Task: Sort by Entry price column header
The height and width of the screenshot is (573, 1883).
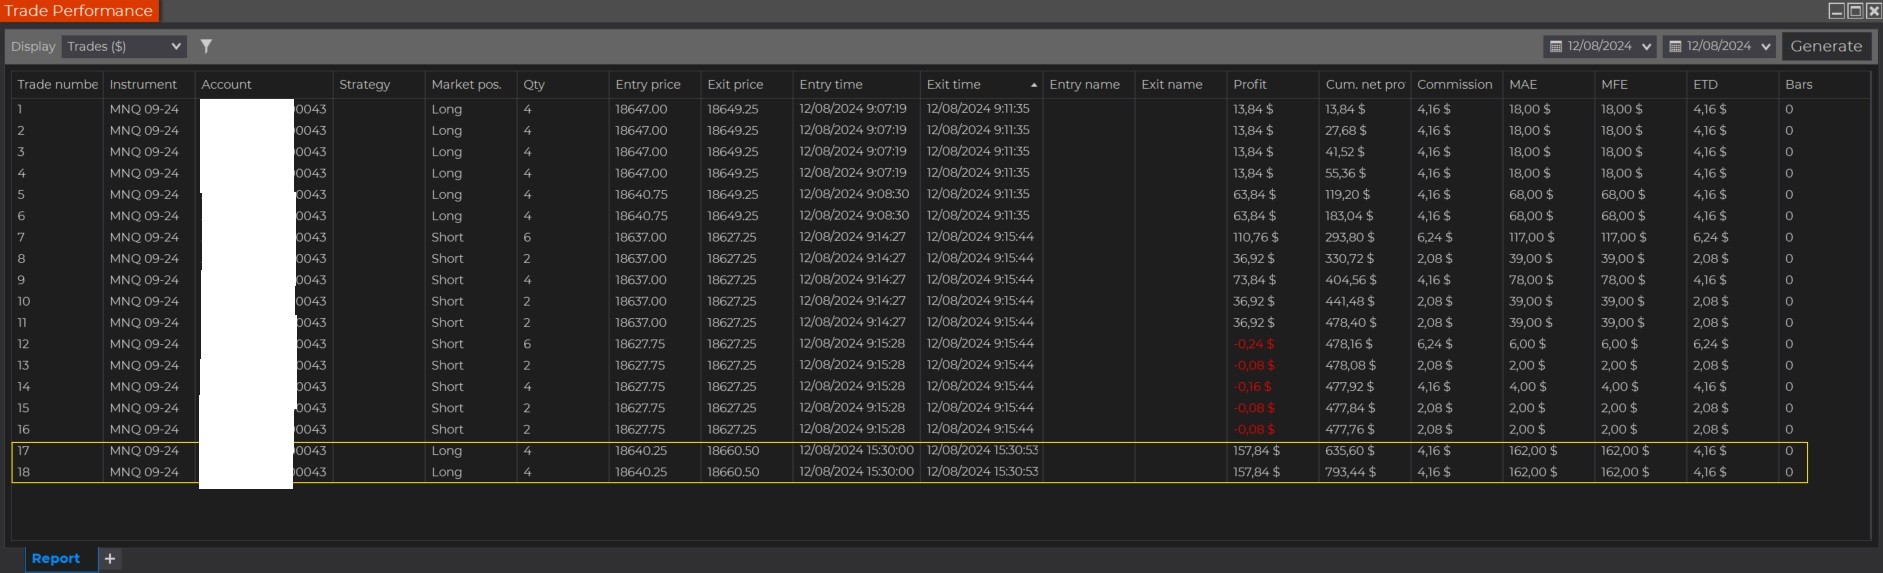Action: [x=654, y=85]
